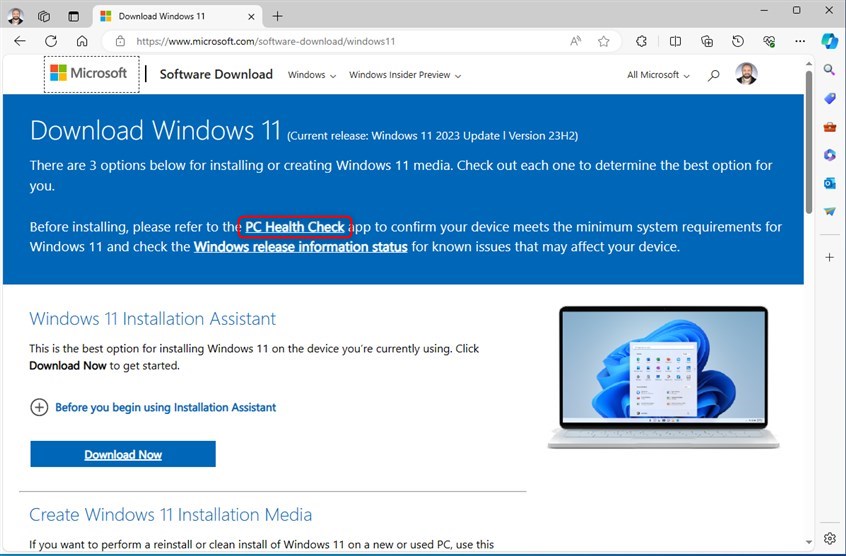Open Settings and more menu
Image resolution: width=846 pixels, height=556 pixels.
[x=800, y=41]
